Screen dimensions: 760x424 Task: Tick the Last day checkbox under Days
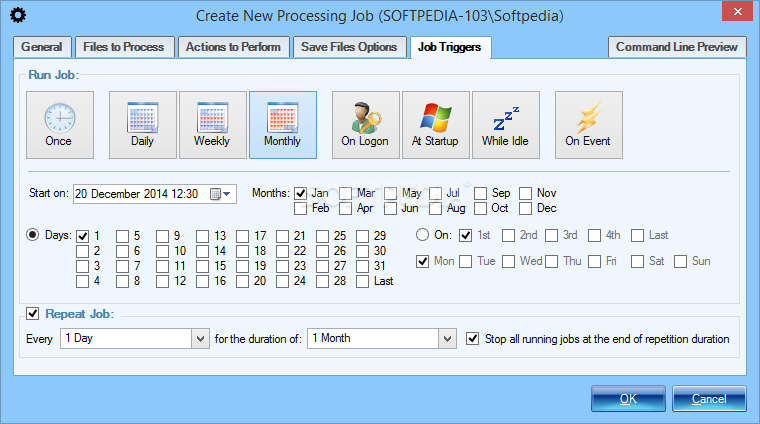click(x=363, y=281)
